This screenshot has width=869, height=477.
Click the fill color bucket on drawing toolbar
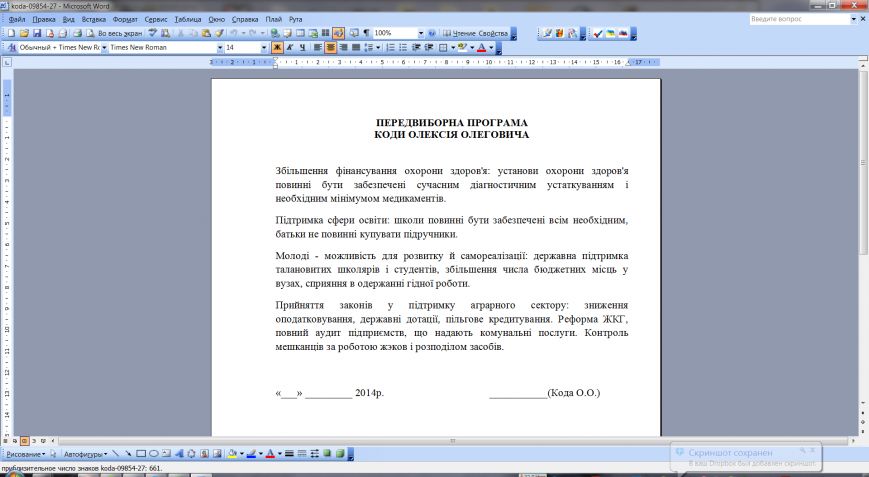point(232,454)
